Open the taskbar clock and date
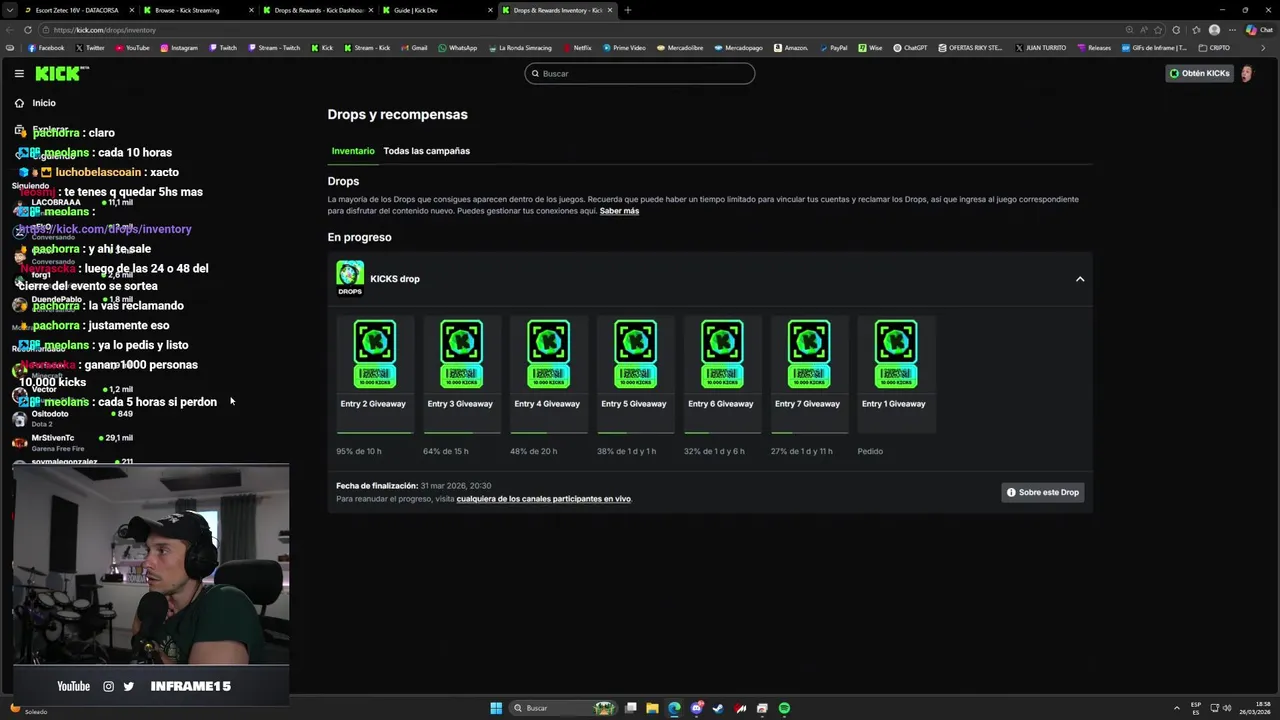 [1255, 708]
